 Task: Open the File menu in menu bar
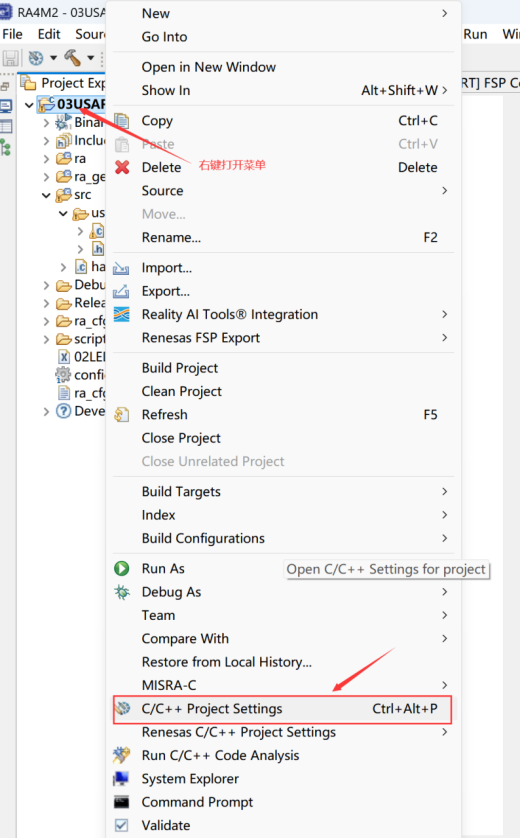[x=13, y=34]
